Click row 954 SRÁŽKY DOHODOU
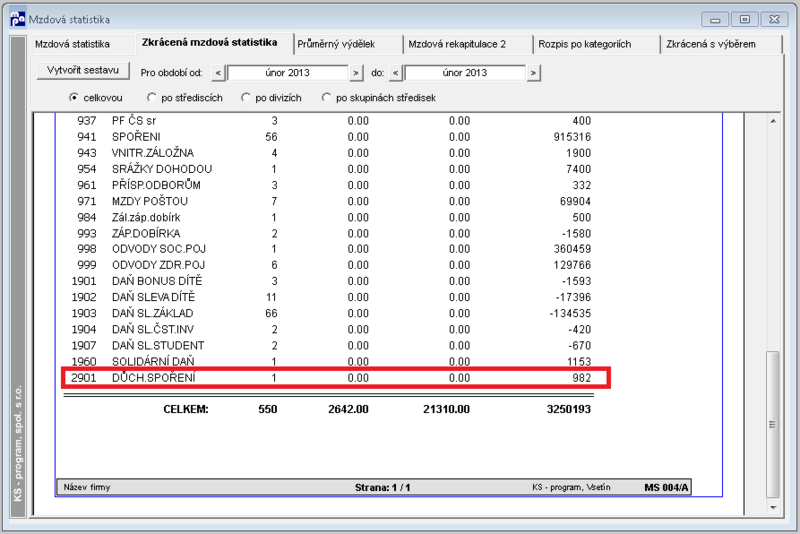 click(x=334, y=169)
